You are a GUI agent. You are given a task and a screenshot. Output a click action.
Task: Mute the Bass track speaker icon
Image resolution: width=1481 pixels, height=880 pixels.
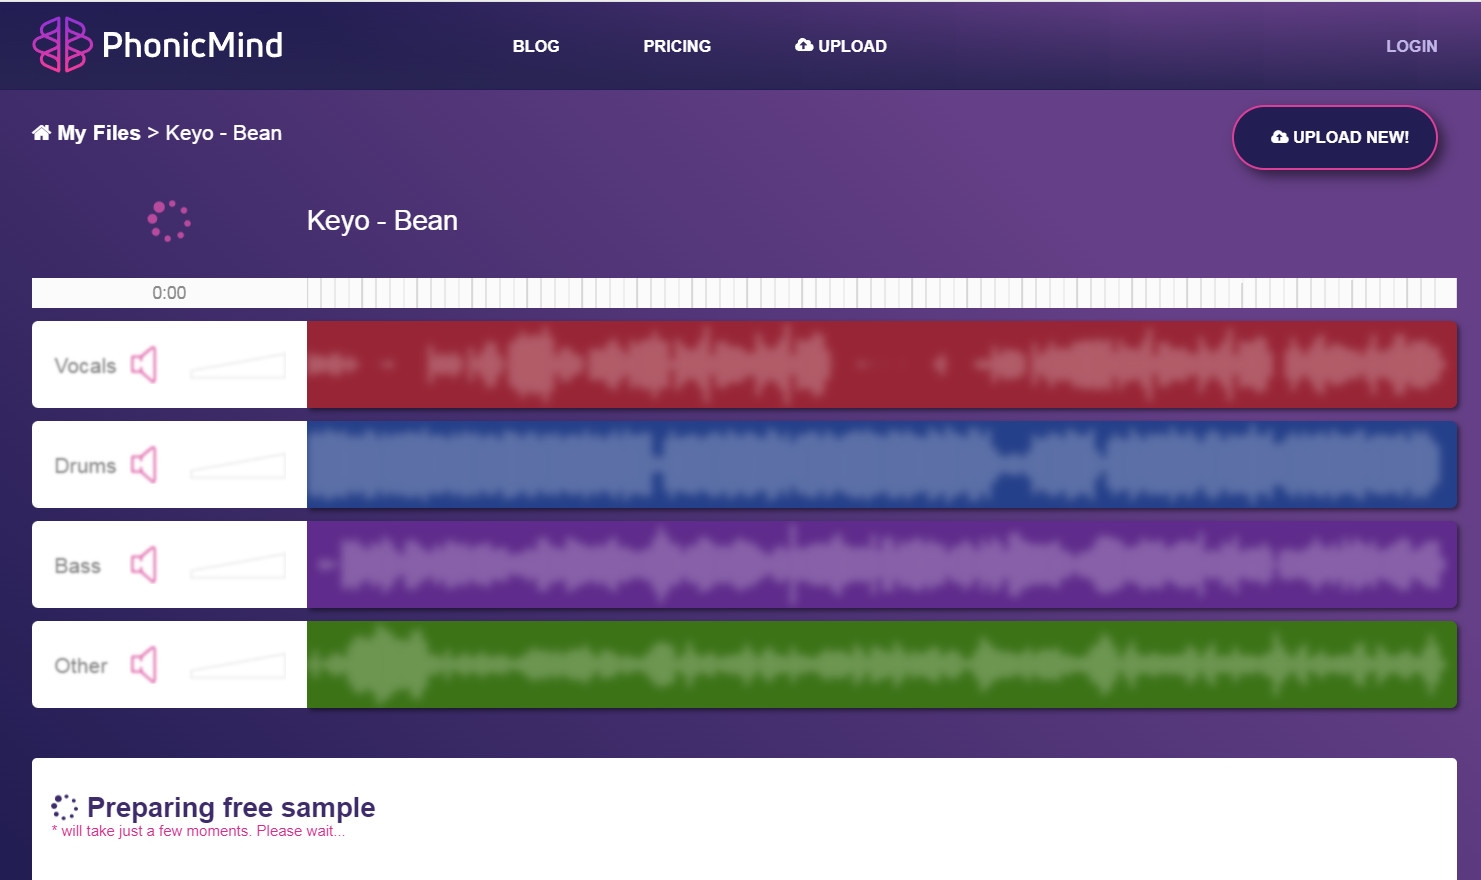(x=144, y=565)
